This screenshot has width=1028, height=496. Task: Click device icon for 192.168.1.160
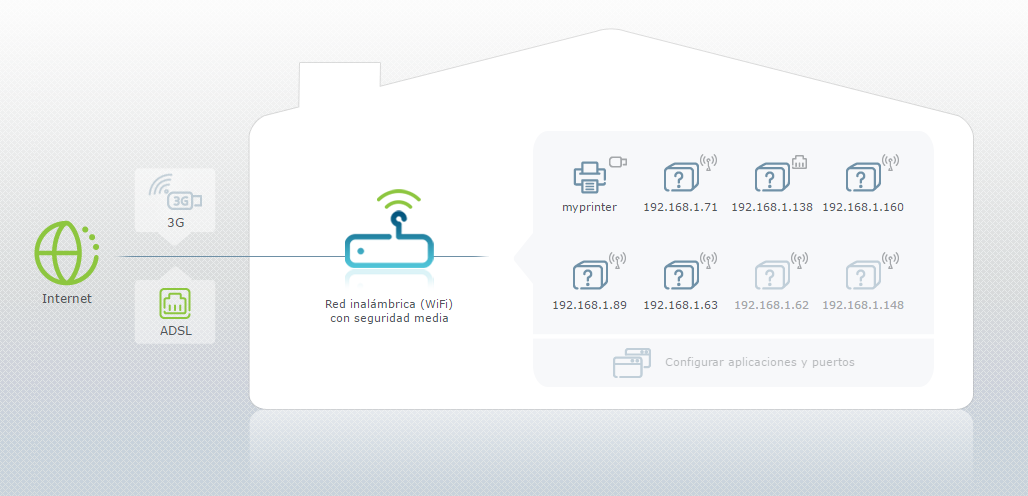point(862,178)
